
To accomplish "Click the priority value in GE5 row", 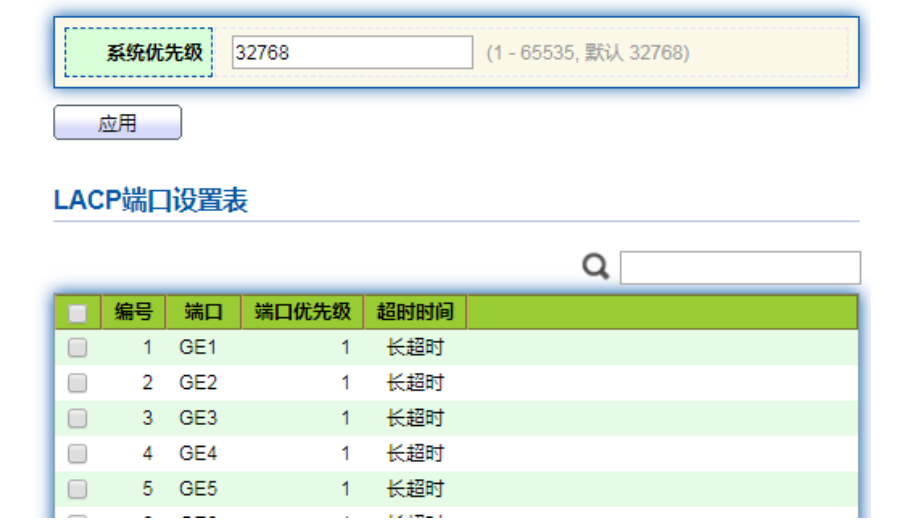I will pos(346,489).
